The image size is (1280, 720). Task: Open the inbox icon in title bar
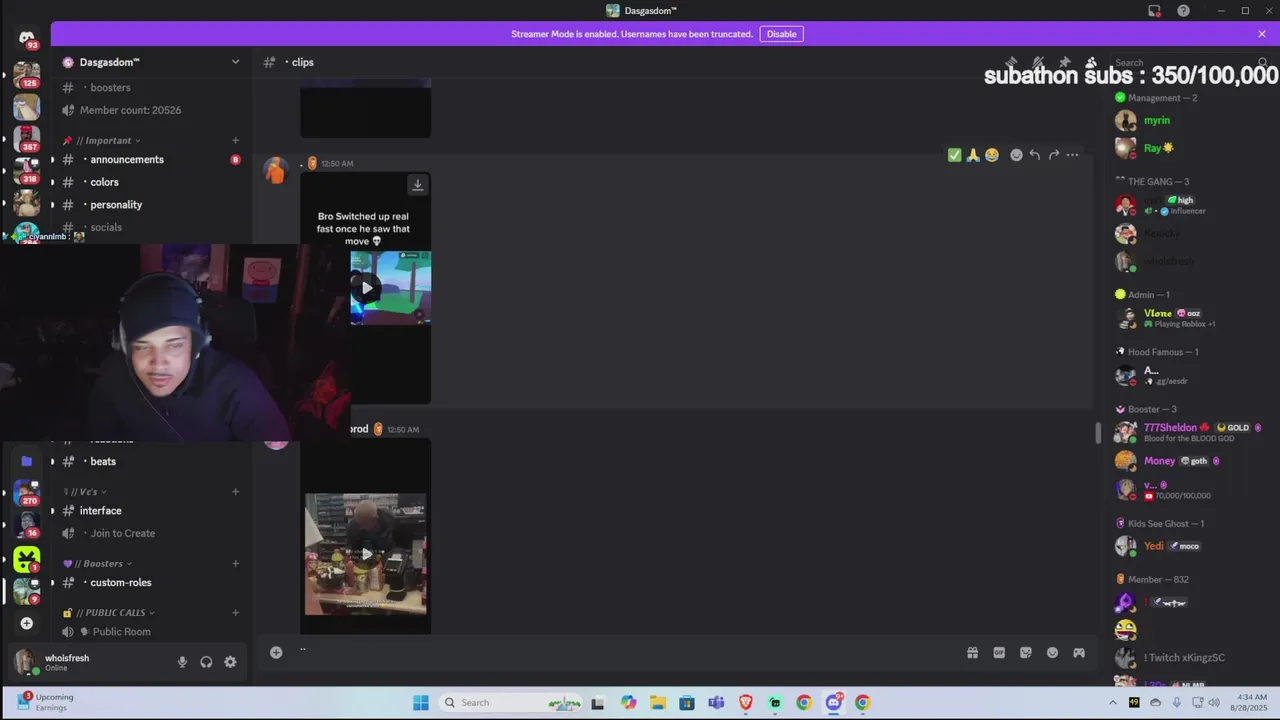[1154, 11]
